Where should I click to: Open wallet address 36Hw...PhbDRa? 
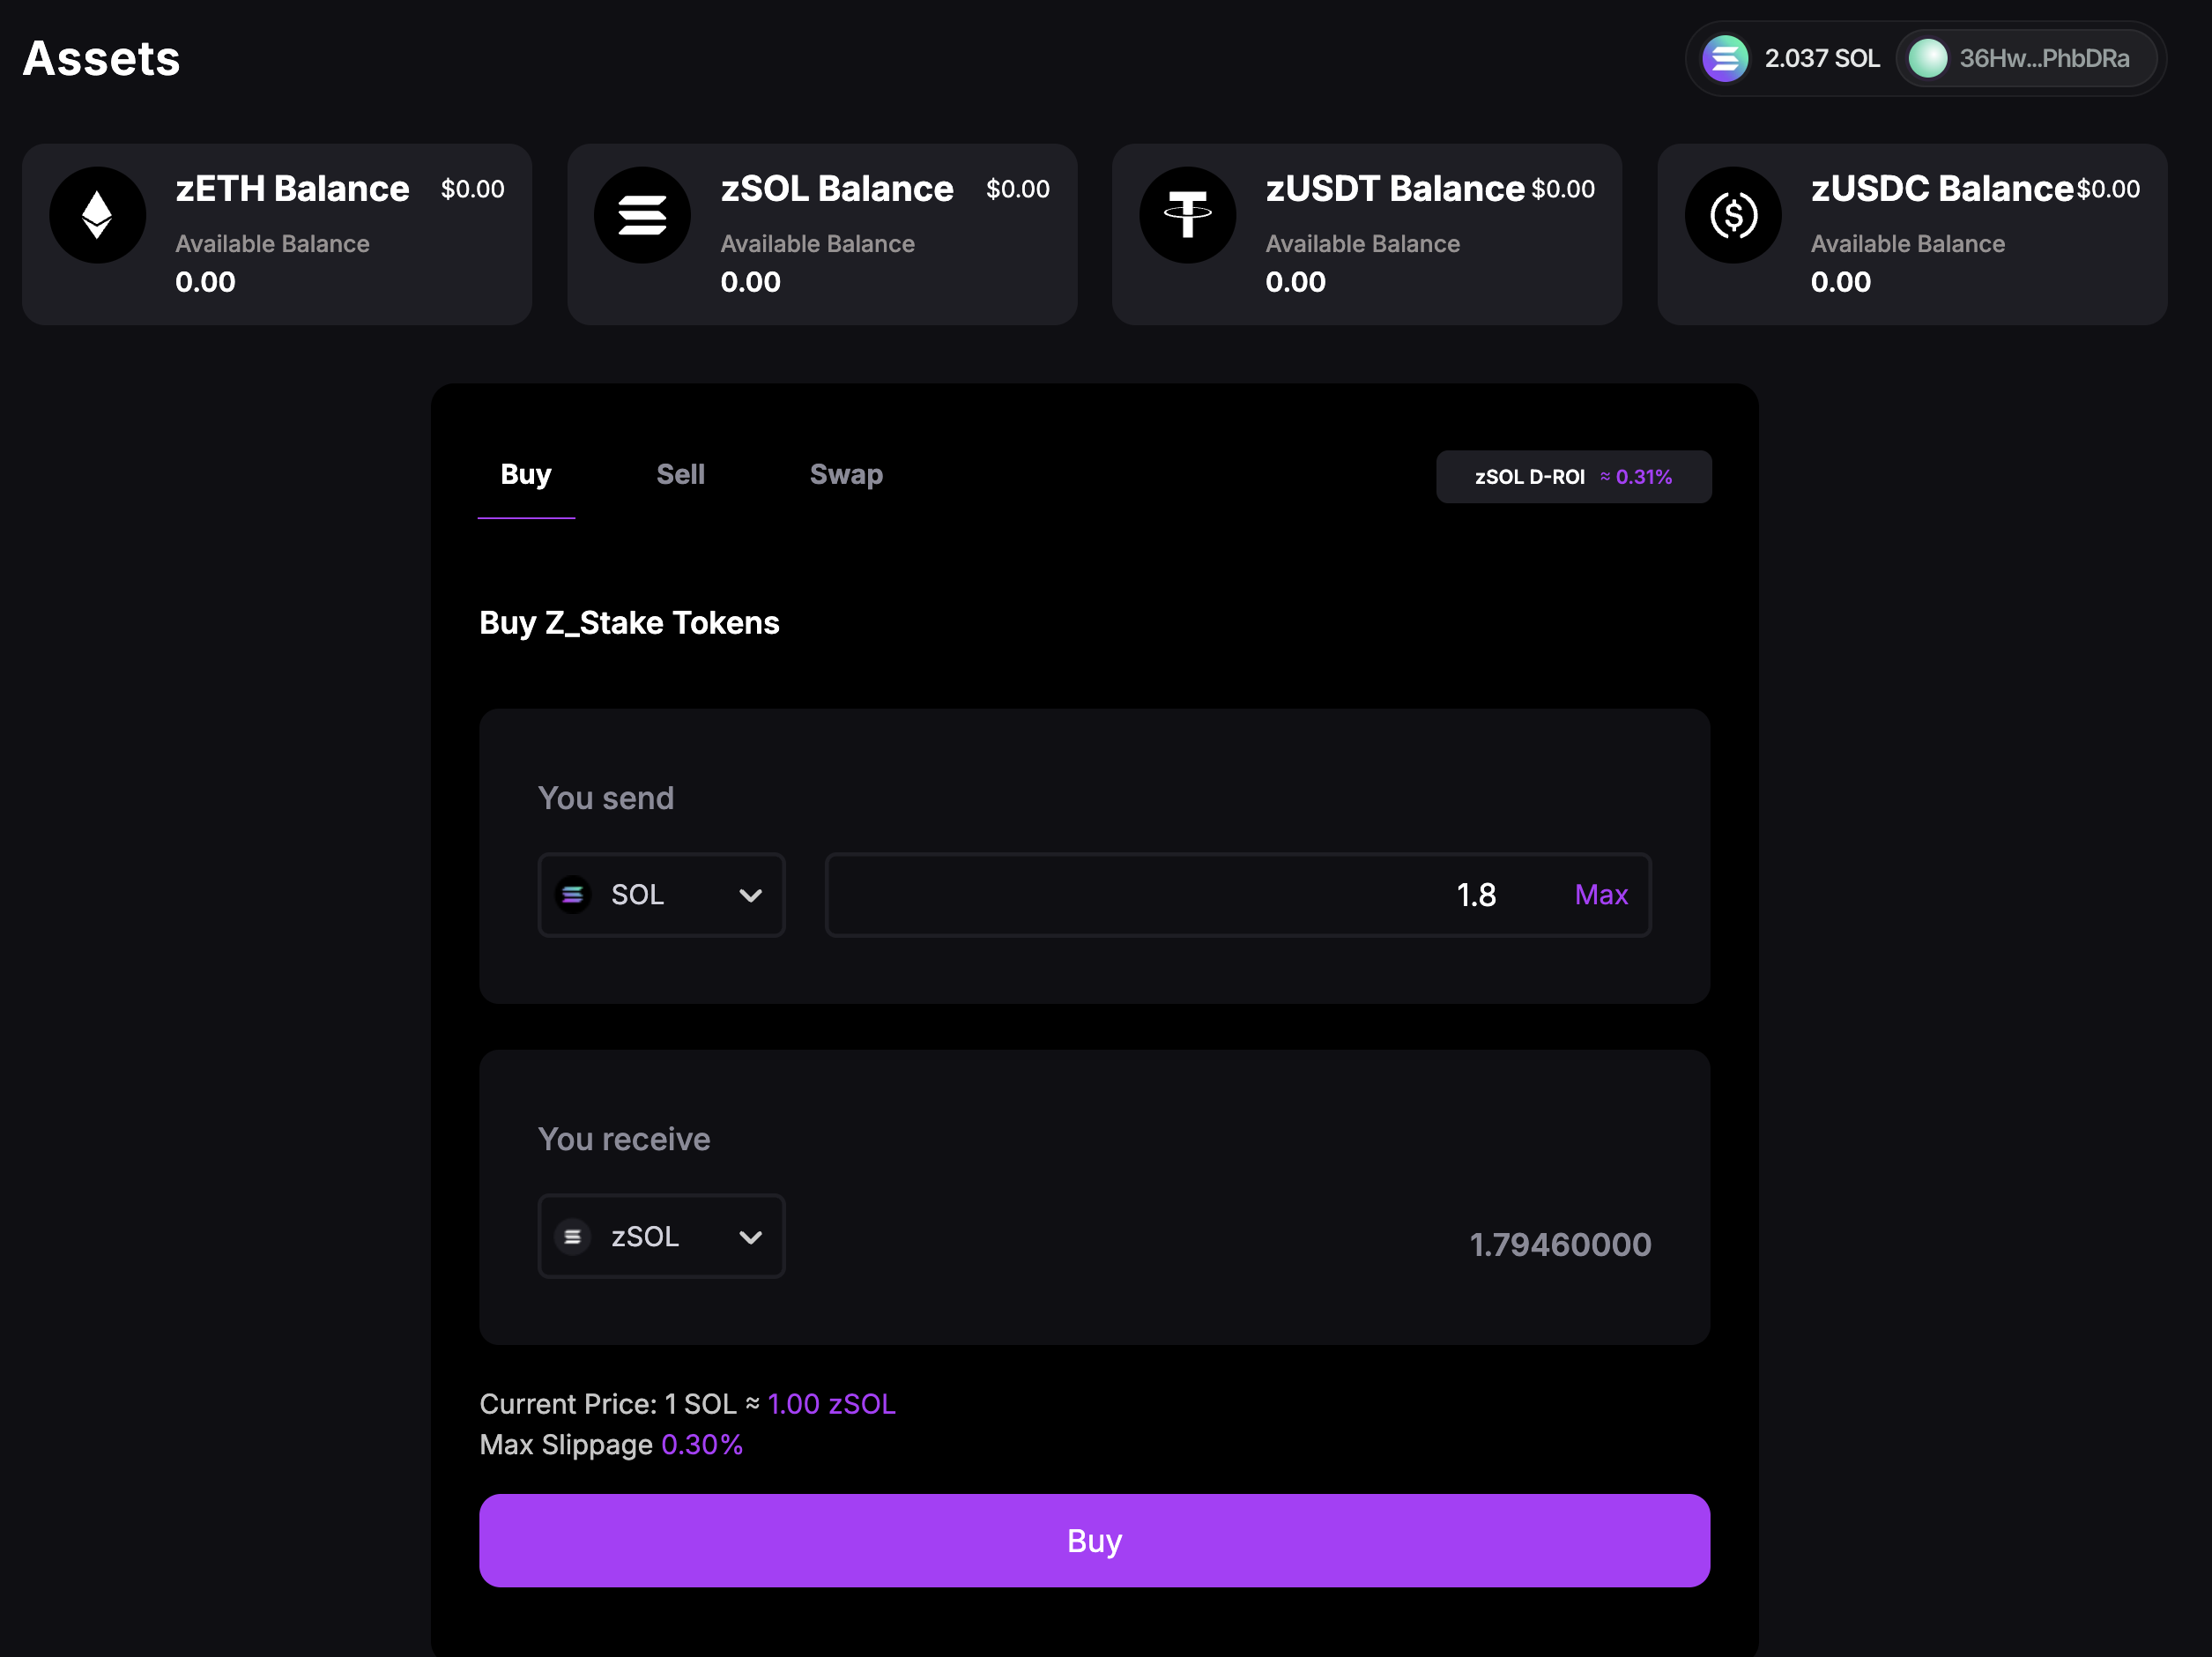click(2026, 58)
